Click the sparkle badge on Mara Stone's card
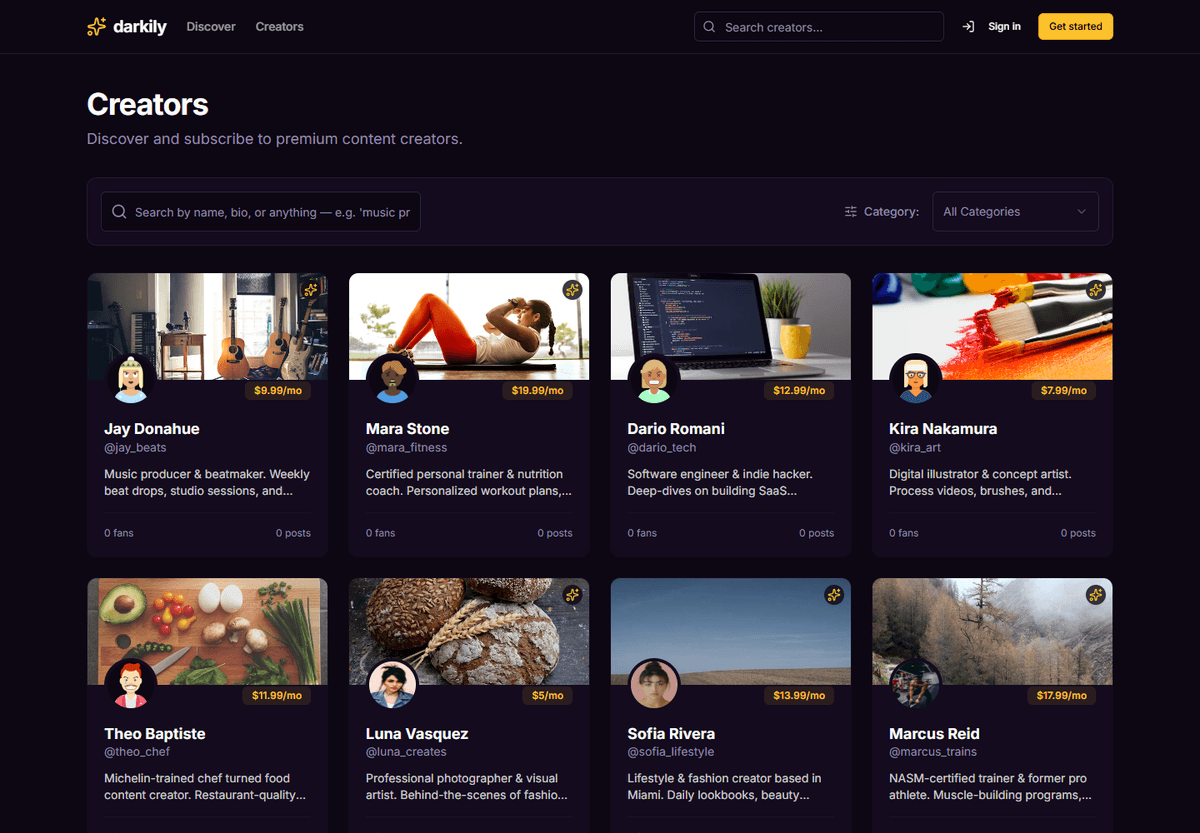The image size is (1200, 833). click(572, 290)
